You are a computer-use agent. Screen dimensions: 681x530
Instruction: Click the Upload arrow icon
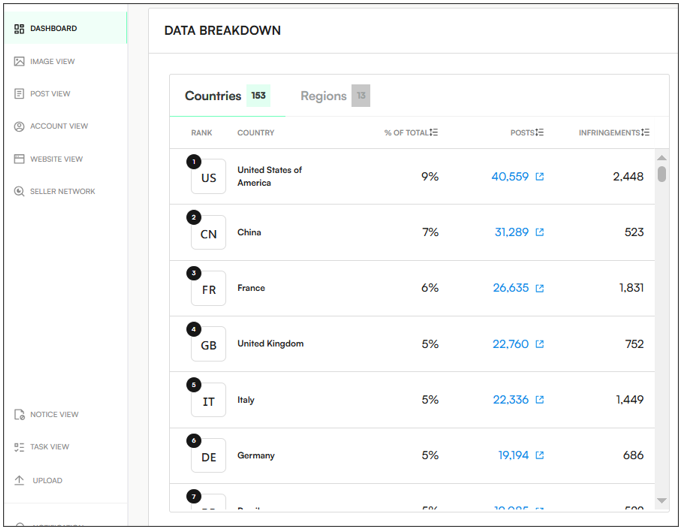coord(19,480)
